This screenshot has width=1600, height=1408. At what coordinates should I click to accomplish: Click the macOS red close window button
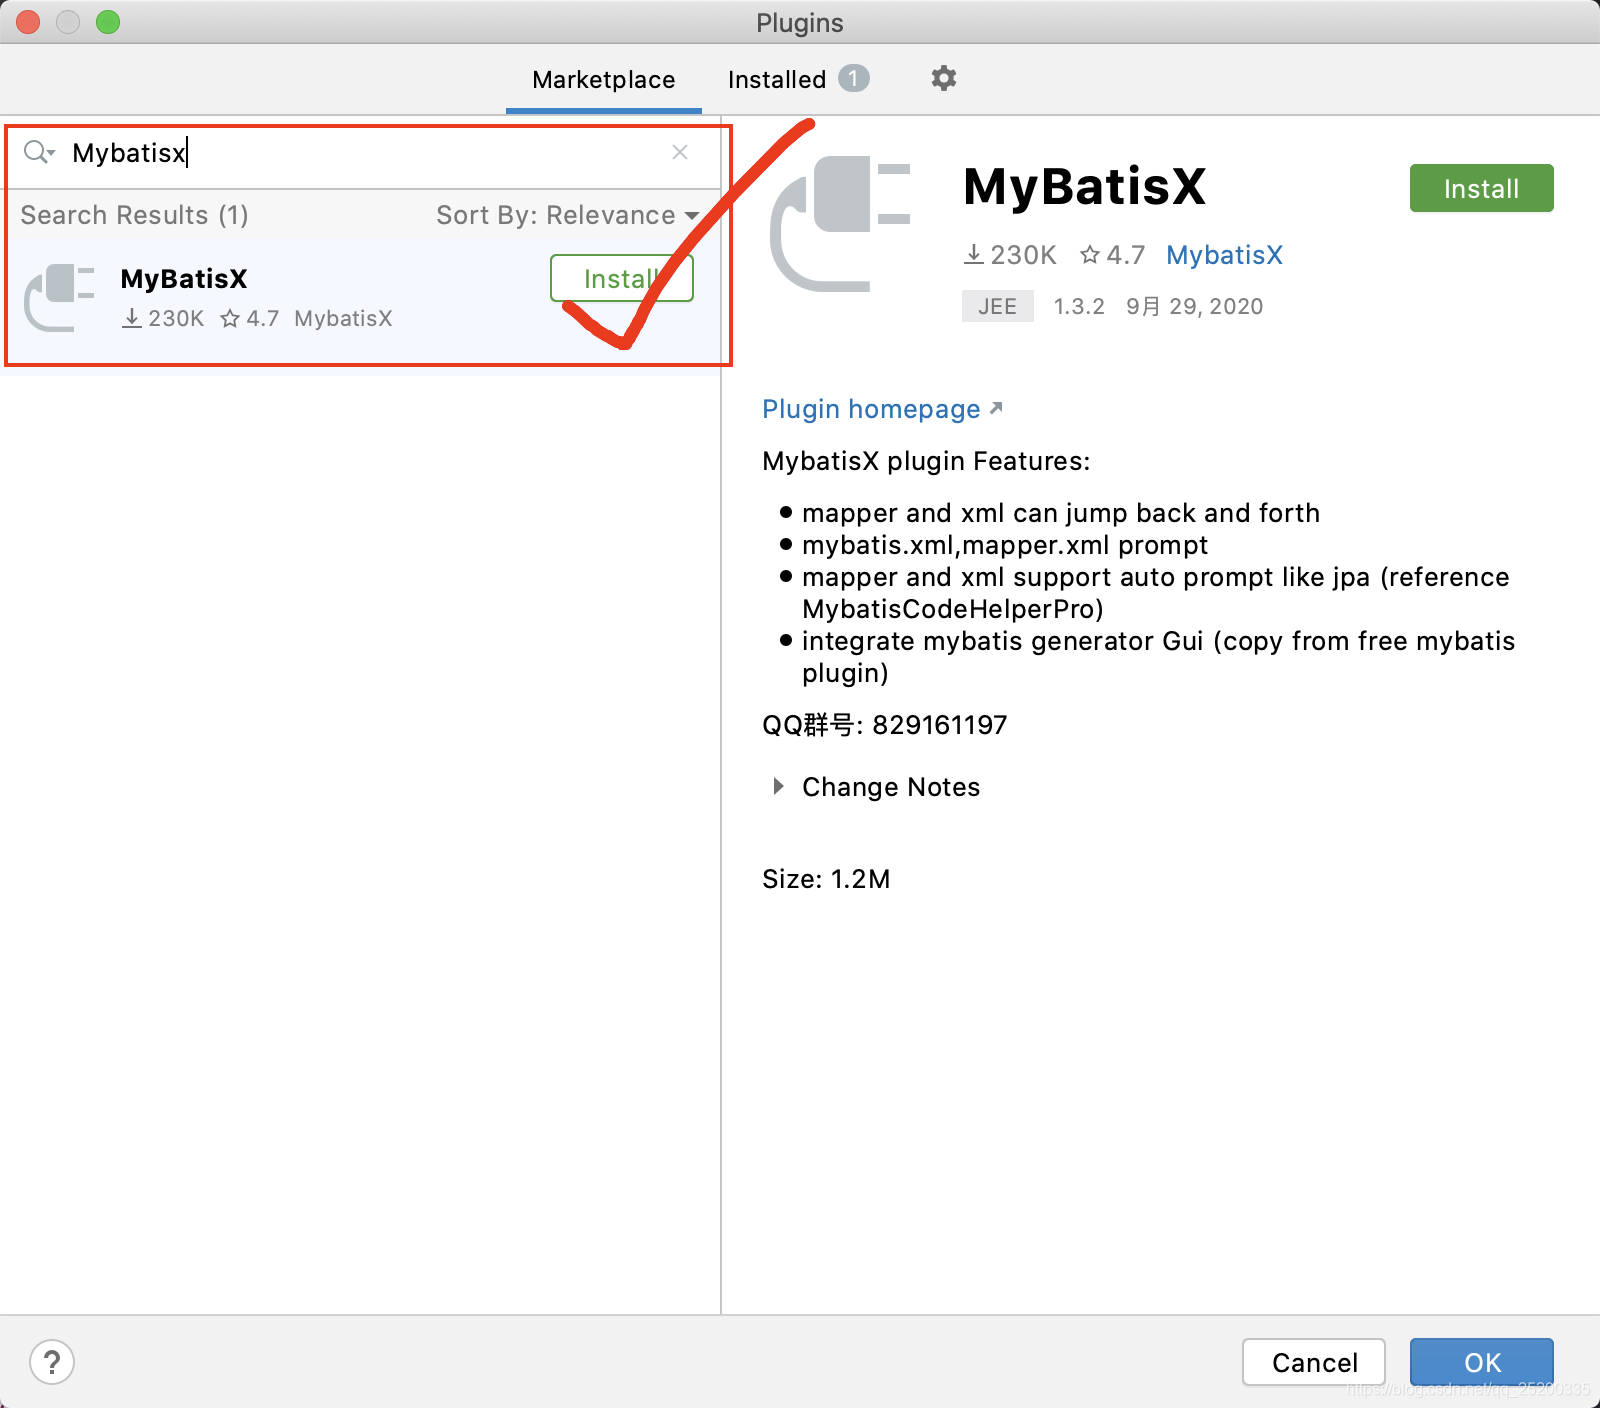click(28, 22)
